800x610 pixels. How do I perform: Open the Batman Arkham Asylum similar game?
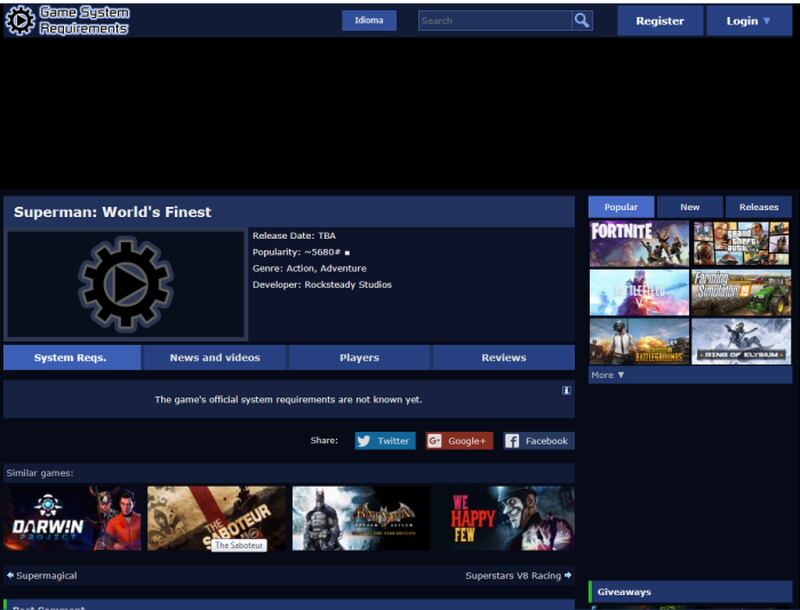[361, 518]
